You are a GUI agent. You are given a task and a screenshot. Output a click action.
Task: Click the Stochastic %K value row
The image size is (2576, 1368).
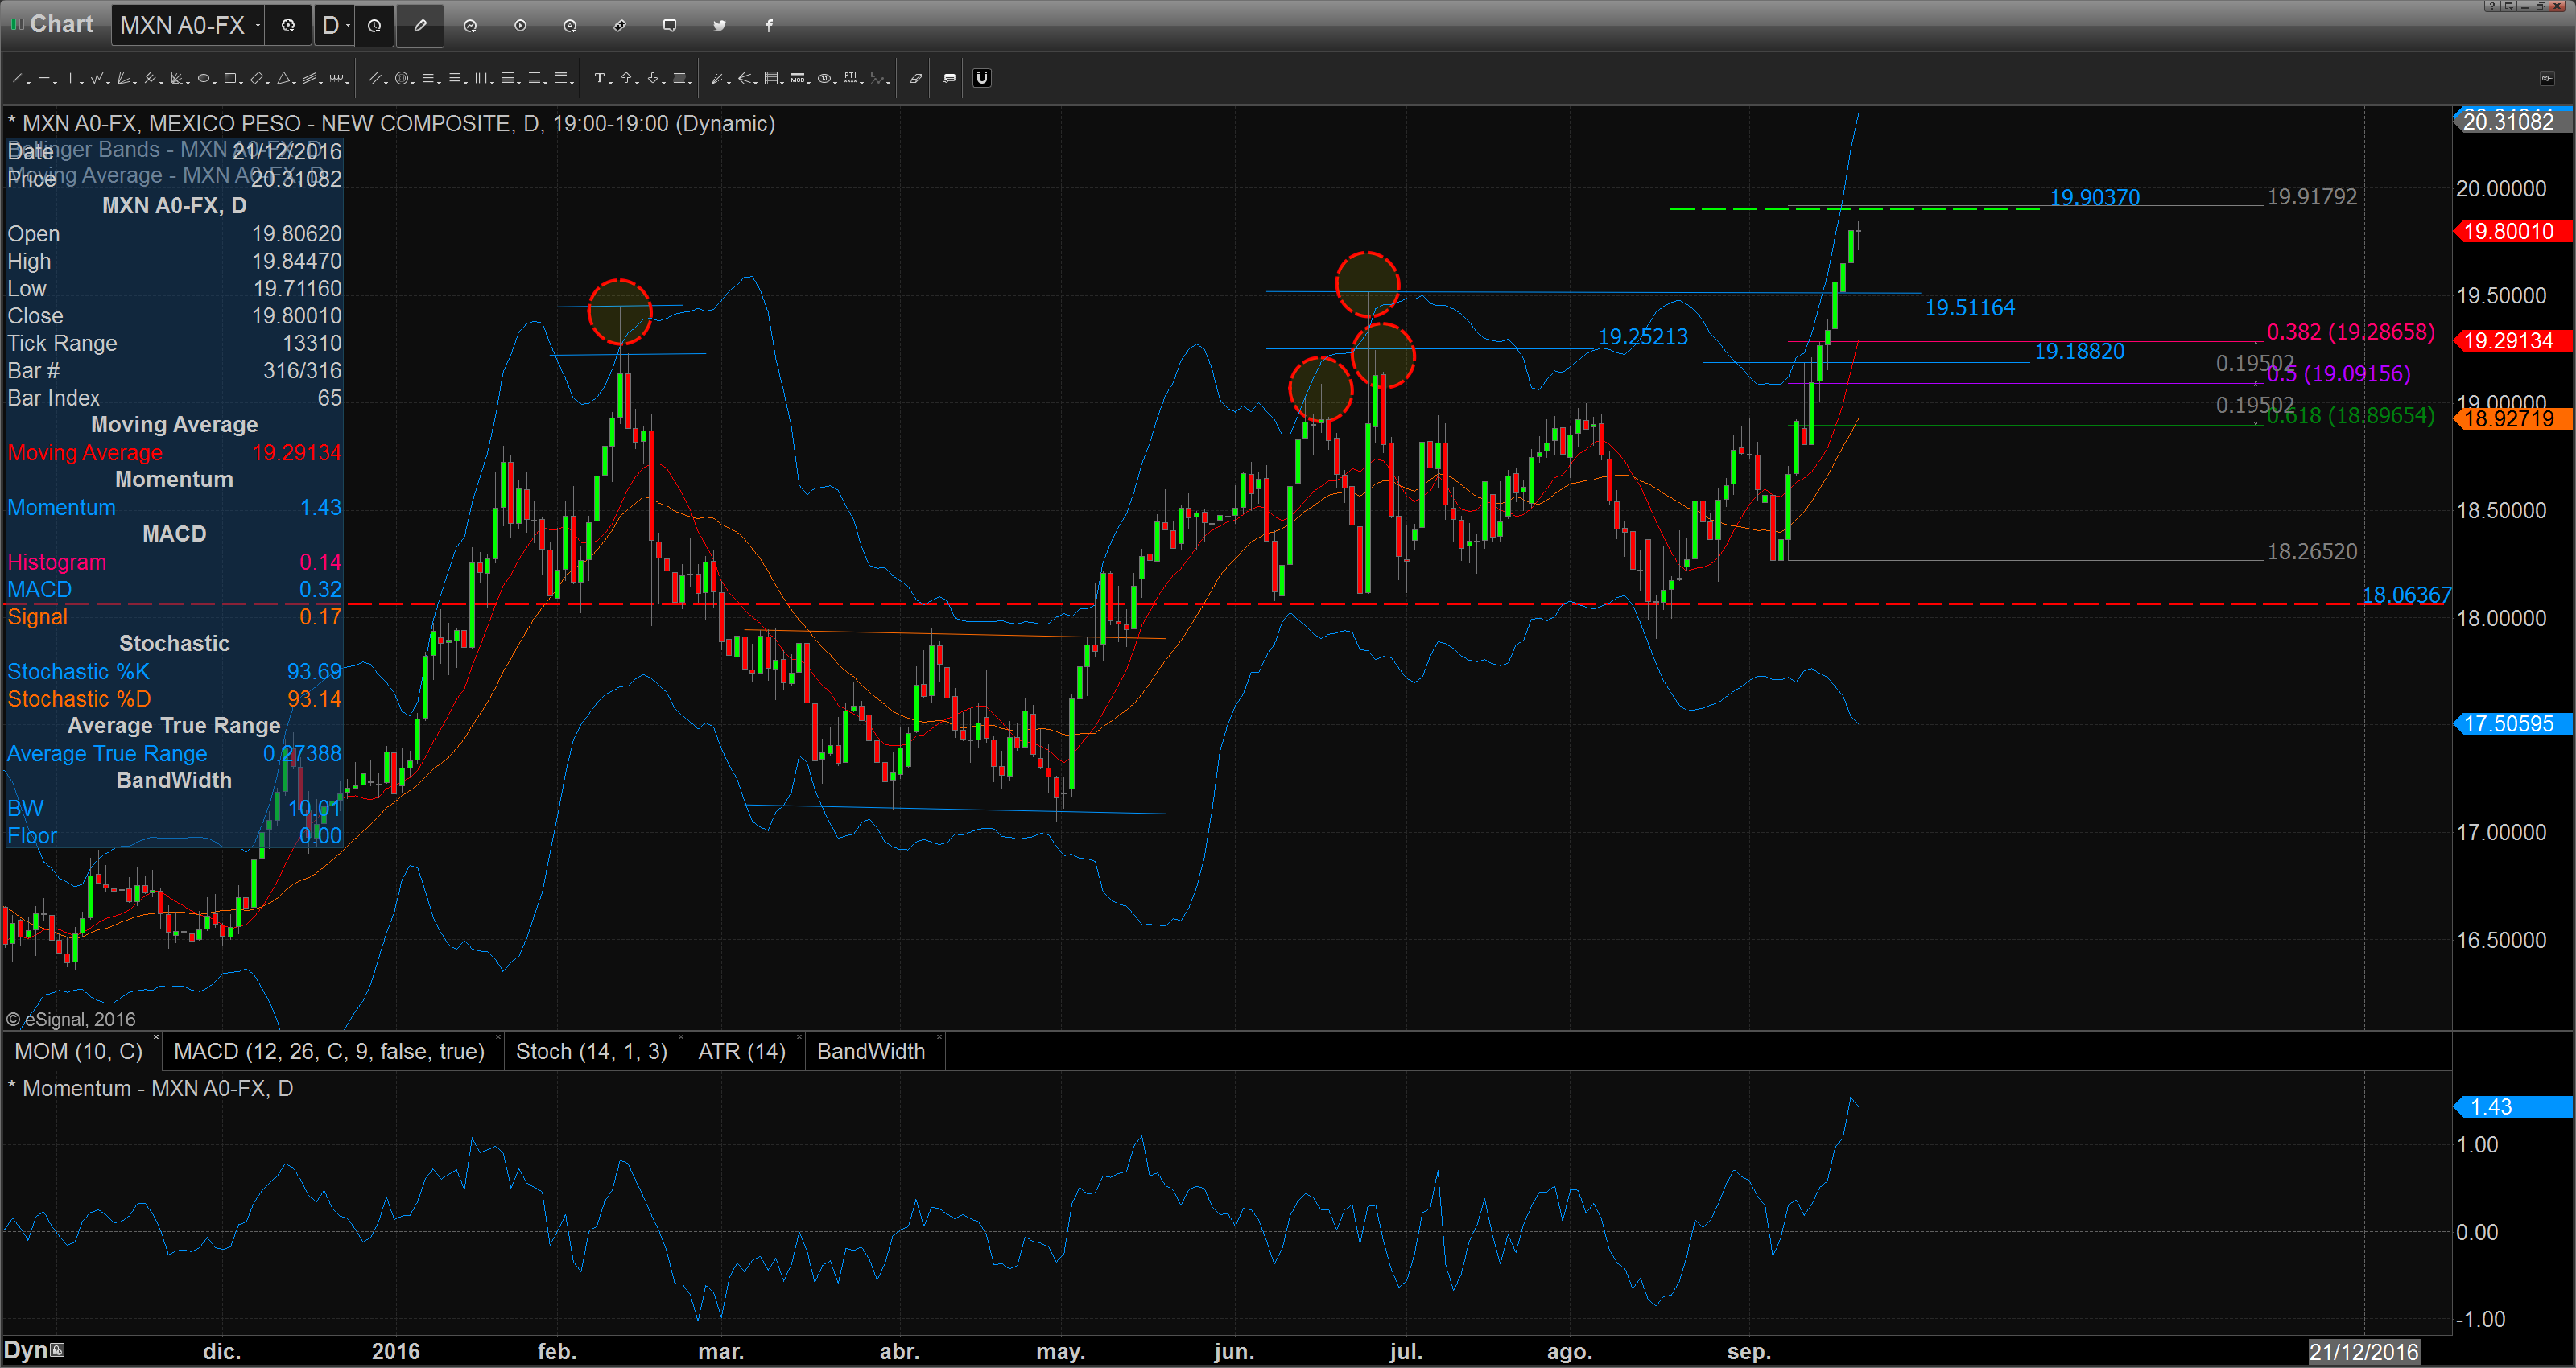click(x=174, y=671)
